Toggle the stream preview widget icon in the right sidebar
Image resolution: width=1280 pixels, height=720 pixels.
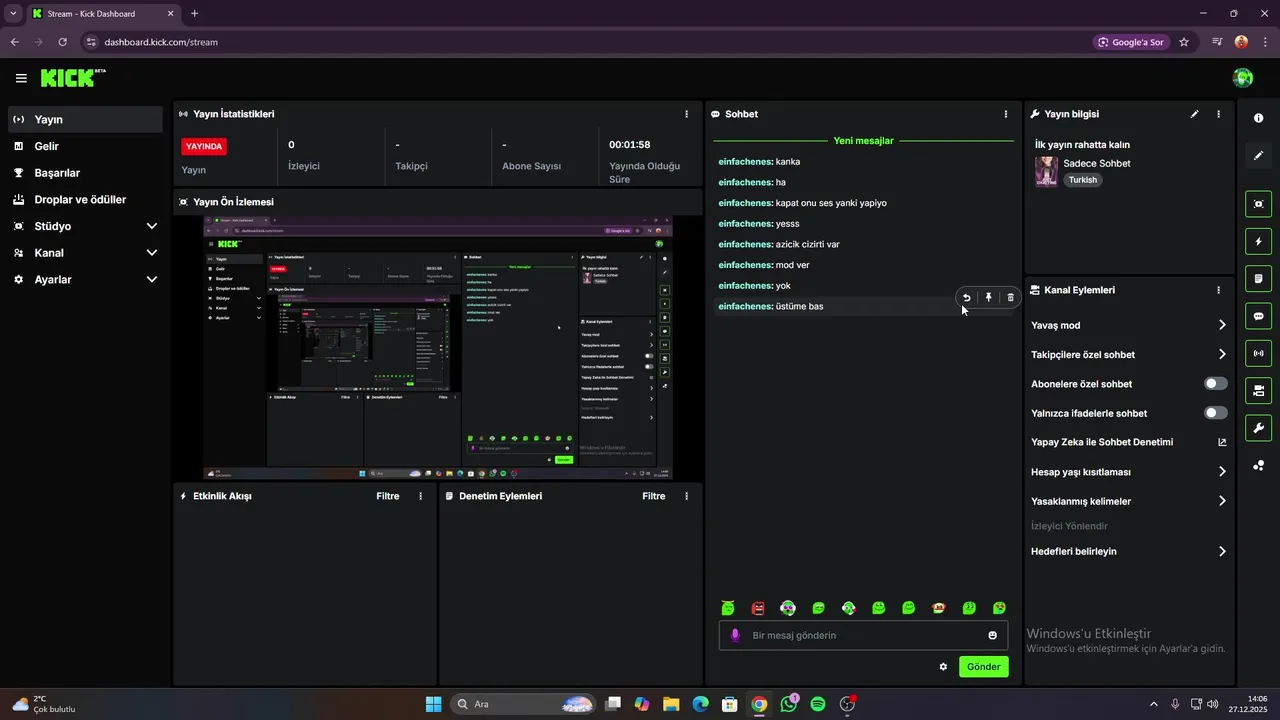(1259, 204)
